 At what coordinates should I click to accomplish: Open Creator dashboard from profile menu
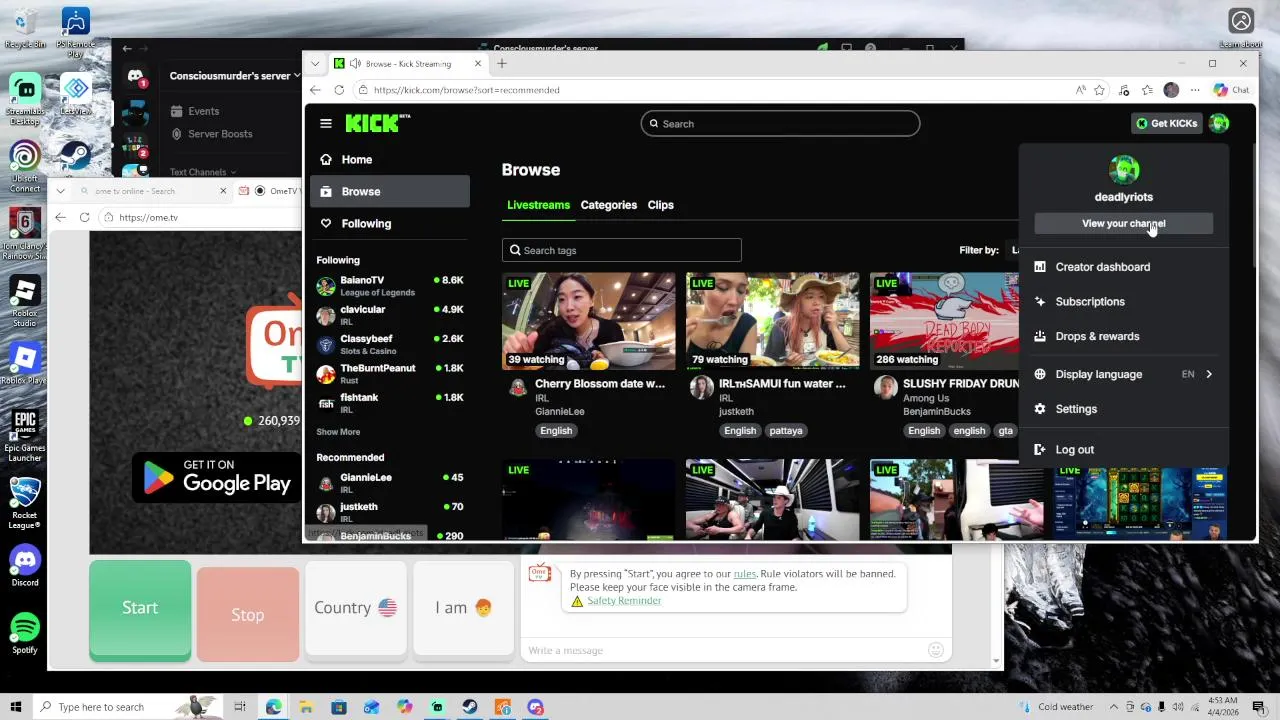tap(1123, 267)
